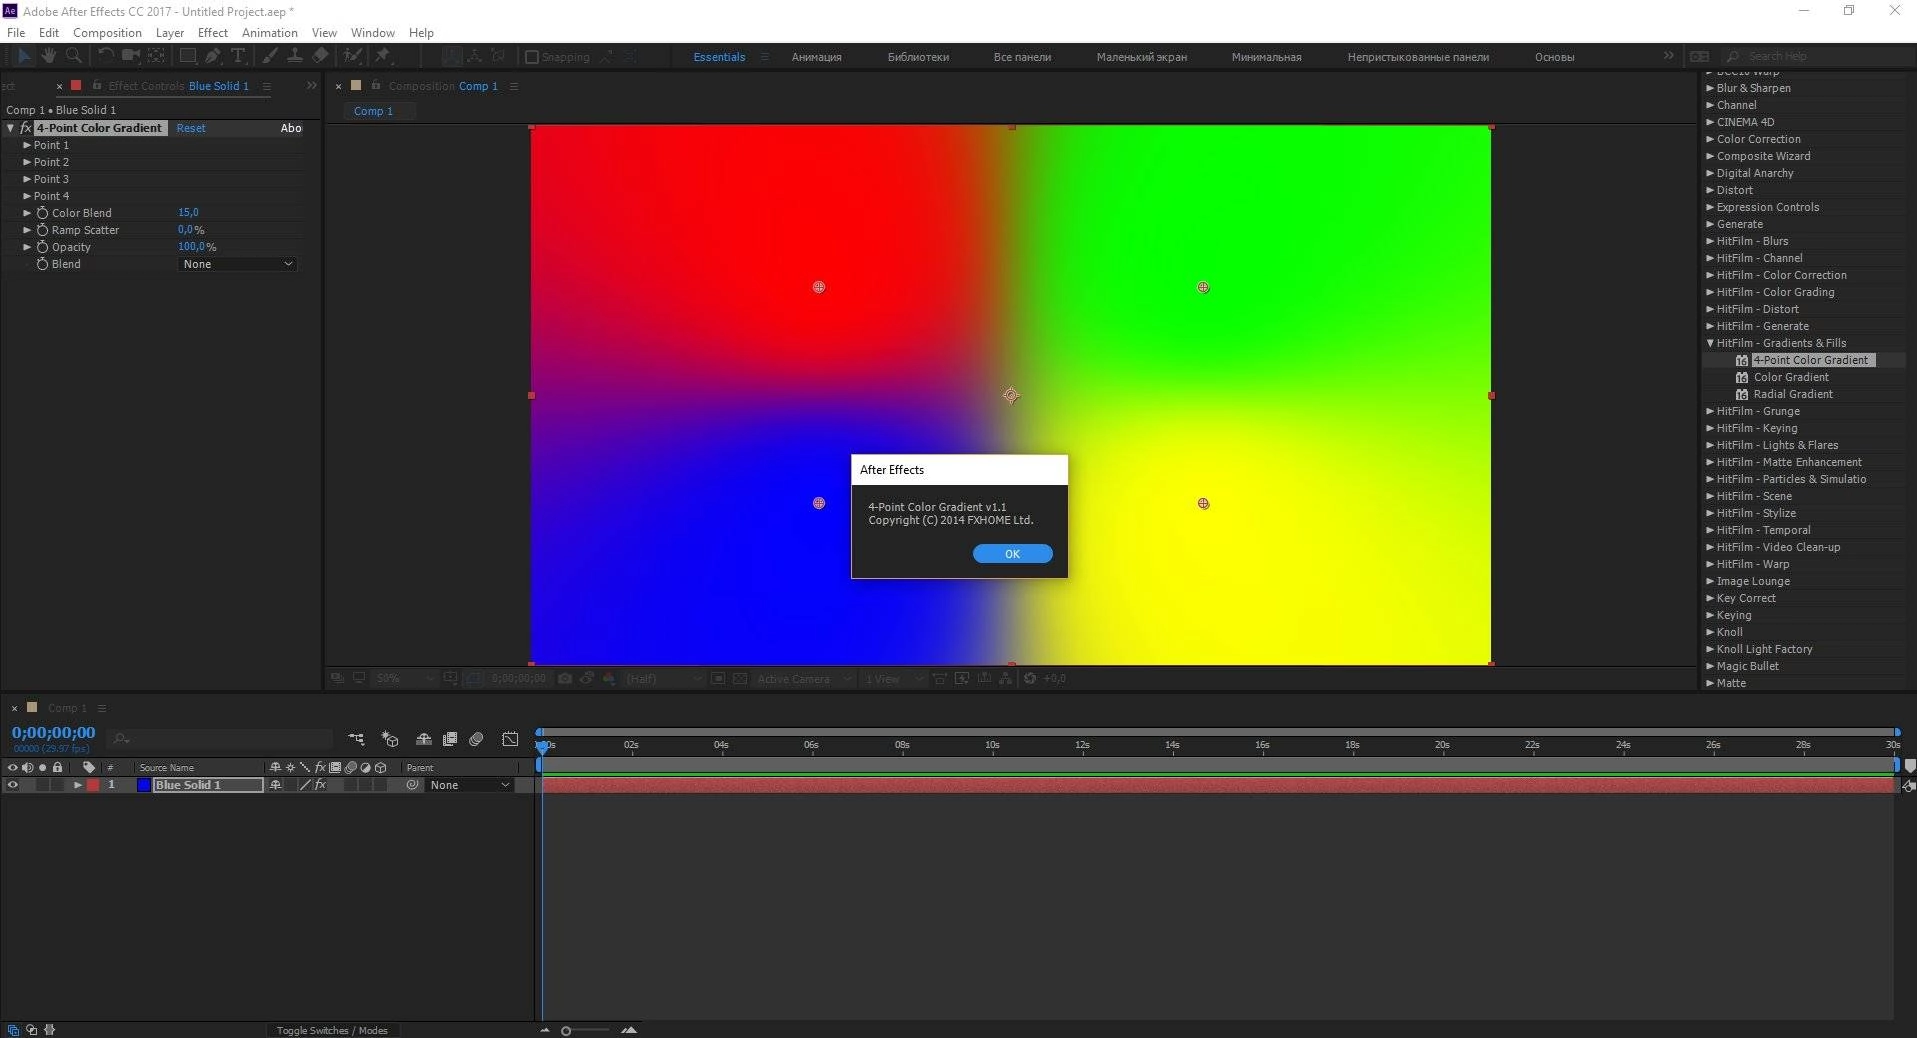Select the Roto Brush tool
Screen dimensions: 1917x1038
[352, 56]
